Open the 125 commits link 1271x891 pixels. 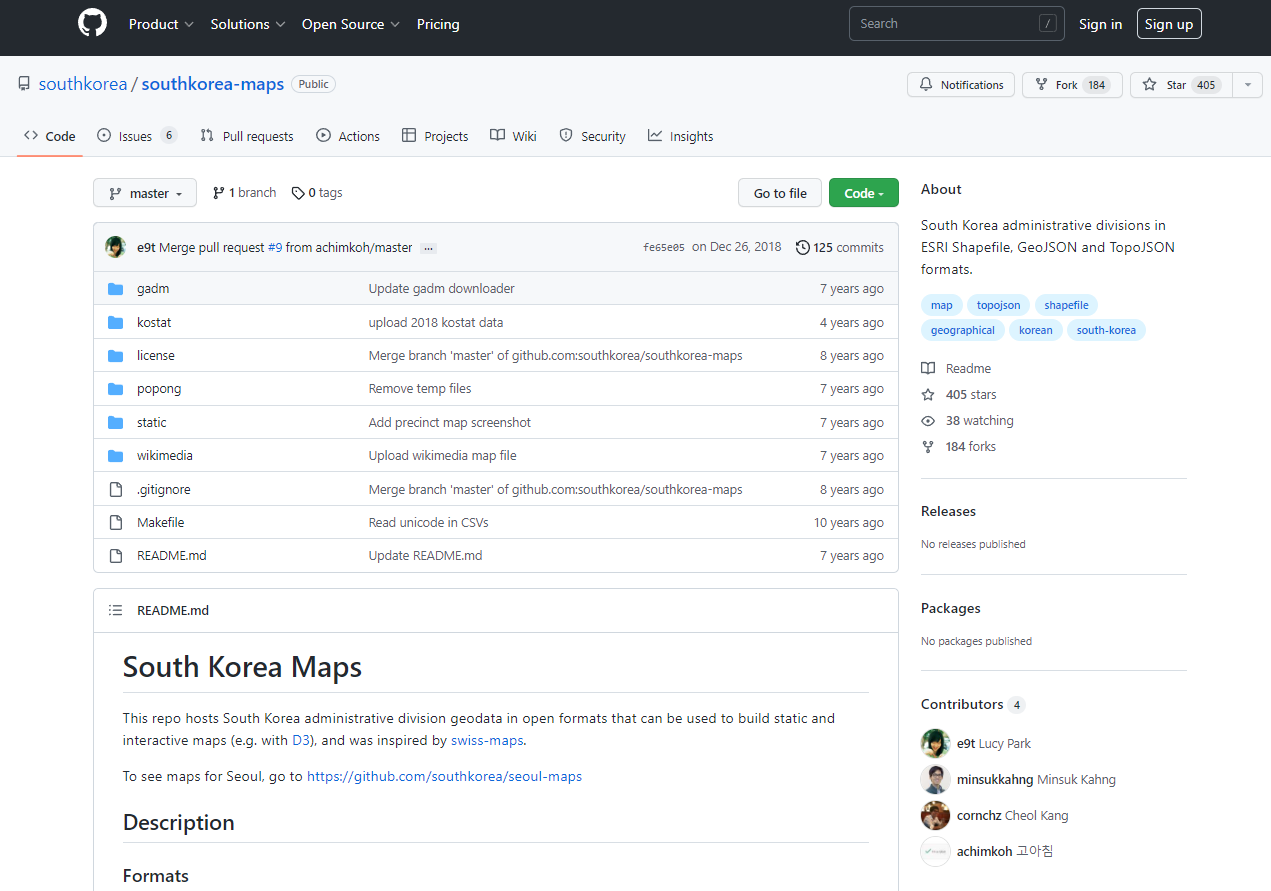(x=840, y=248)
